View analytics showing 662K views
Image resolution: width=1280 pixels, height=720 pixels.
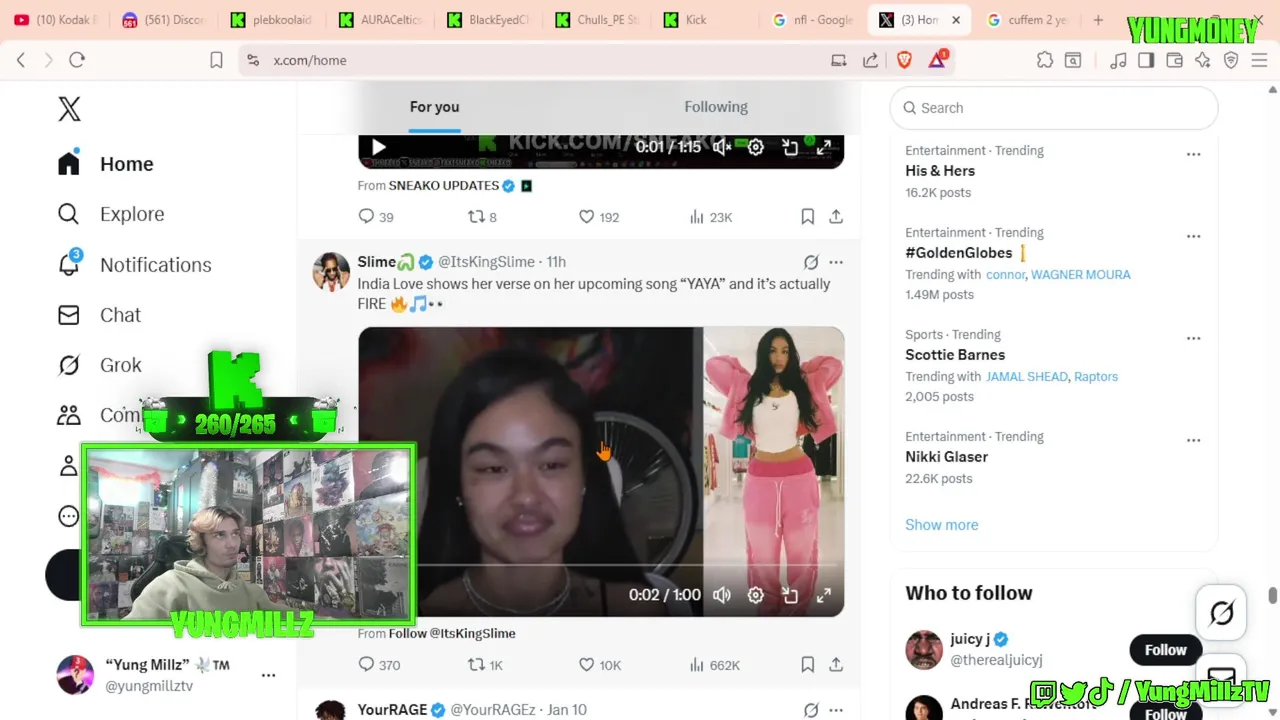714,665
